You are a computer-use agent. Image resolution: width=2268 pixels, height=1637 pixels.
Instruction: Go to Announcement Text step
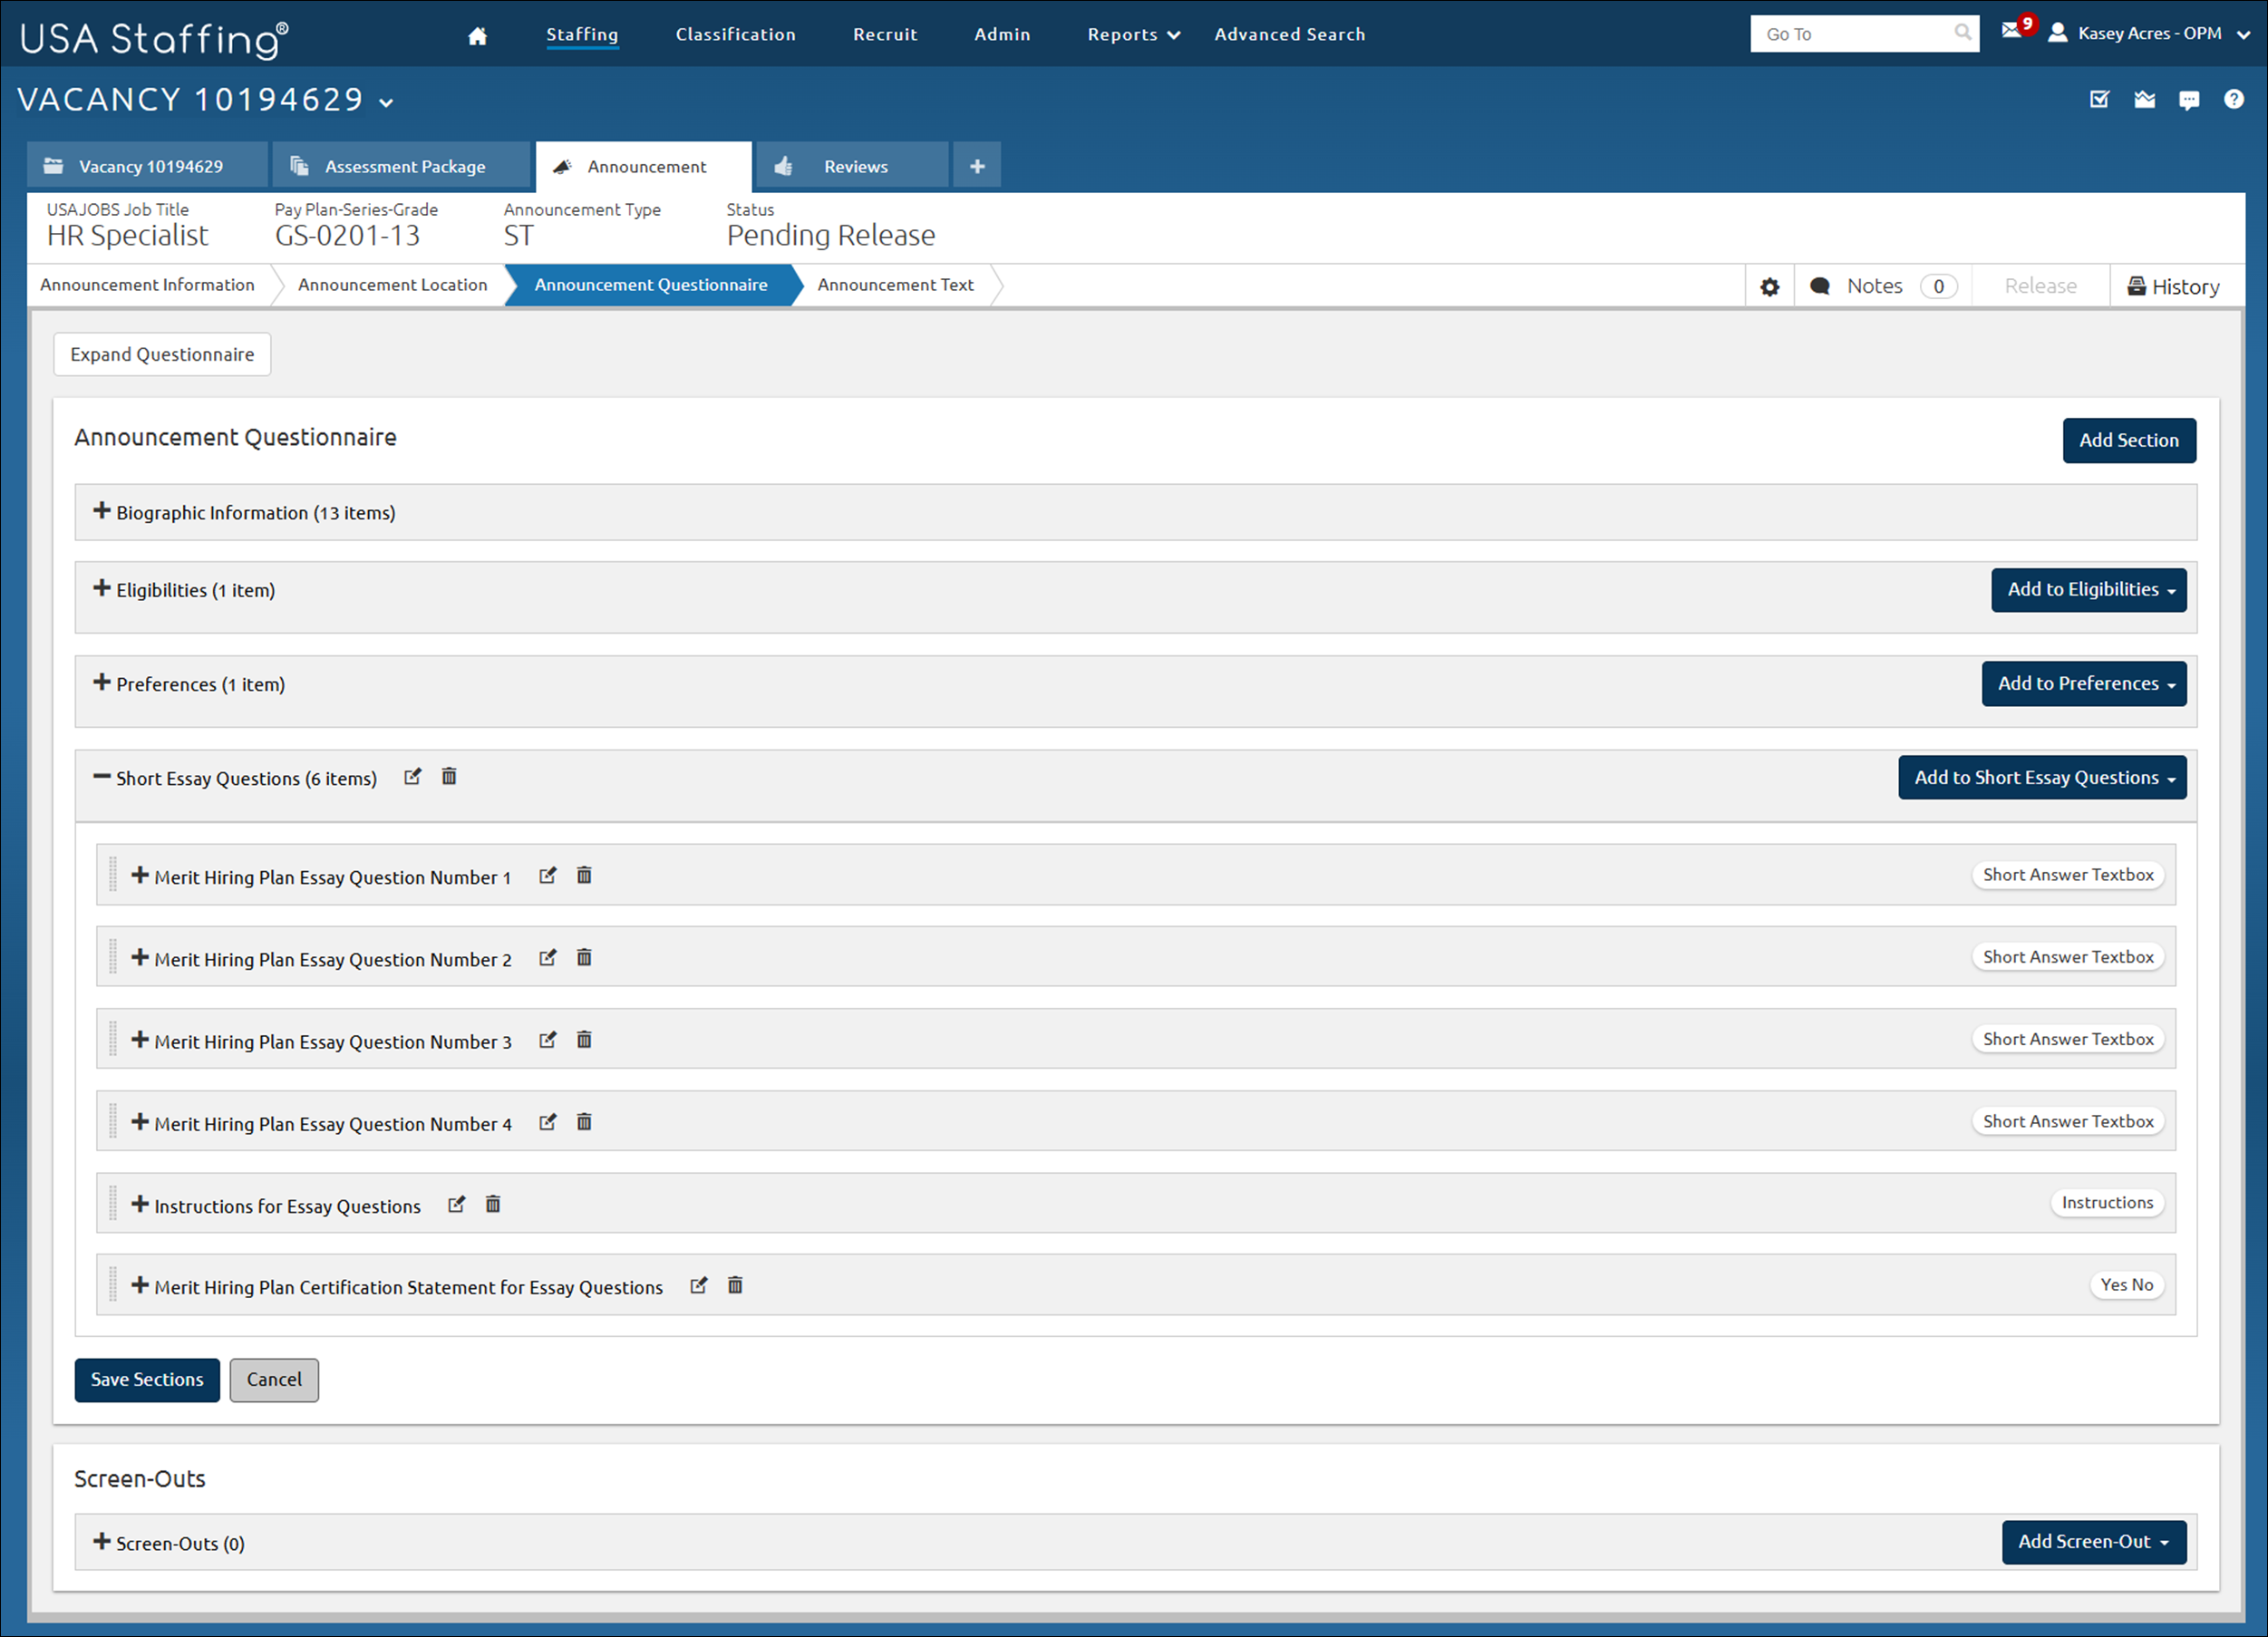click(x=895, y=285)
